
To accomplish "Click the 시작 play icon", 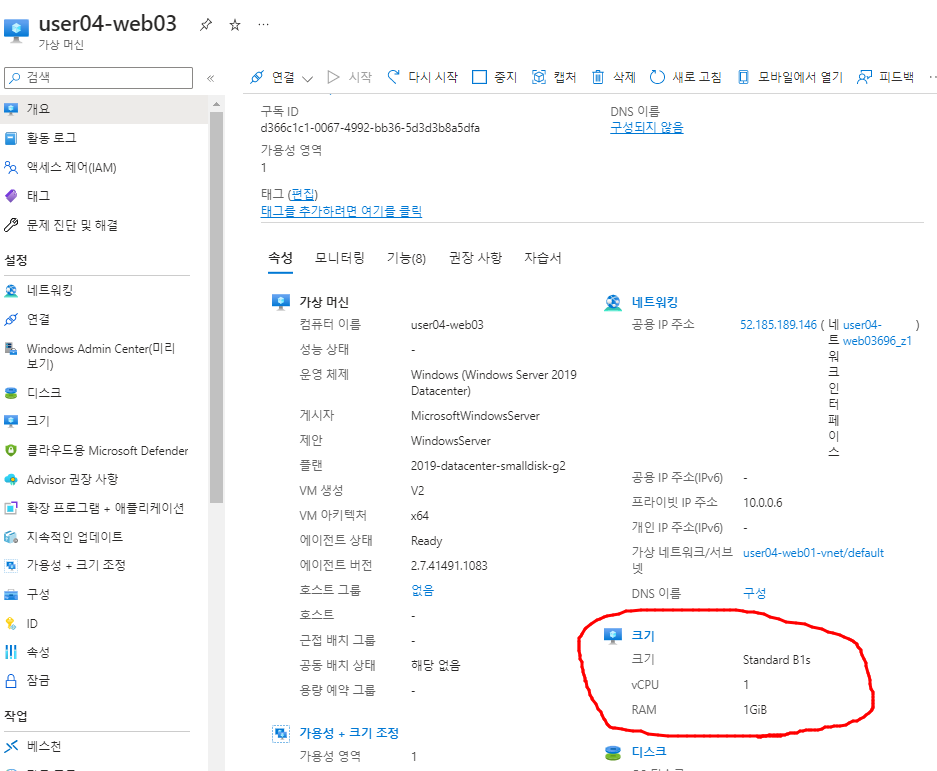I will 333,77.
